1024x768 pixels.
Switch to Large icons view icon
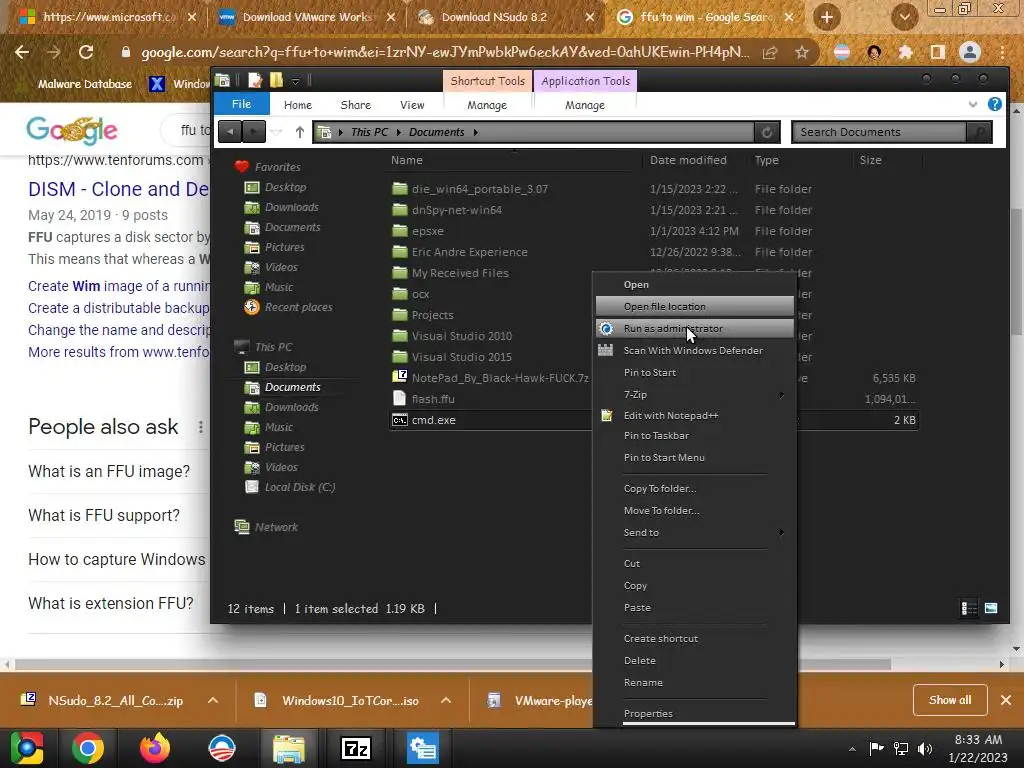coord(991,609)
